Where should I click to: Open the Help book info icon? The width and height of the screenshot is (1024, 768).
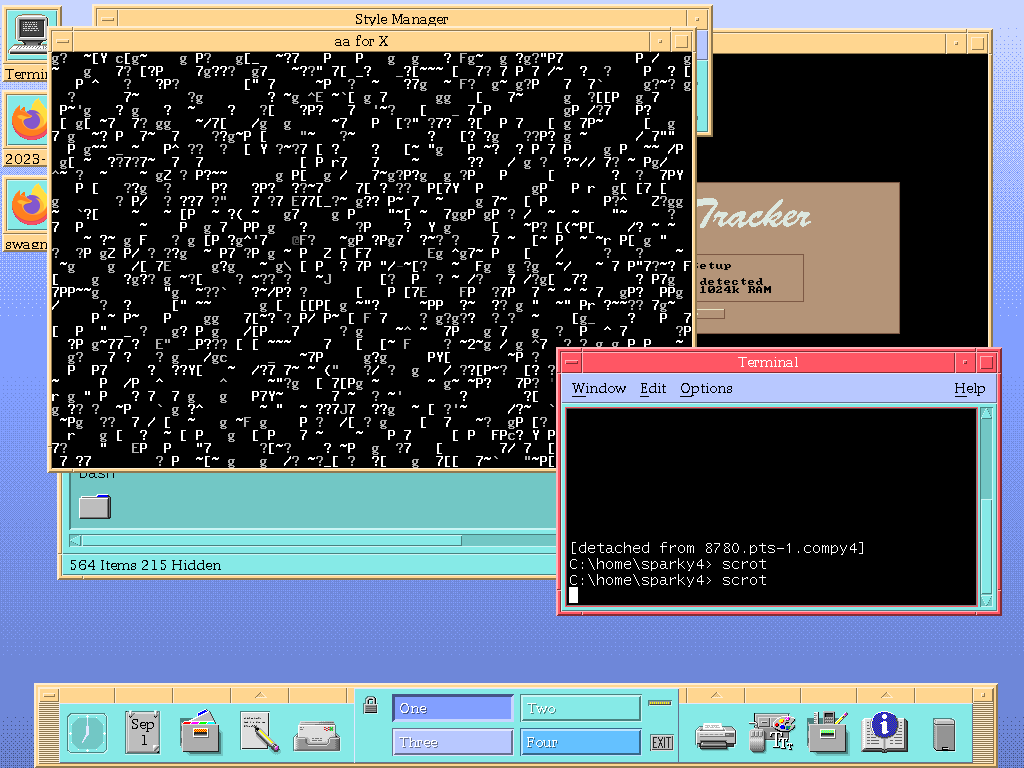click(884, 733)
